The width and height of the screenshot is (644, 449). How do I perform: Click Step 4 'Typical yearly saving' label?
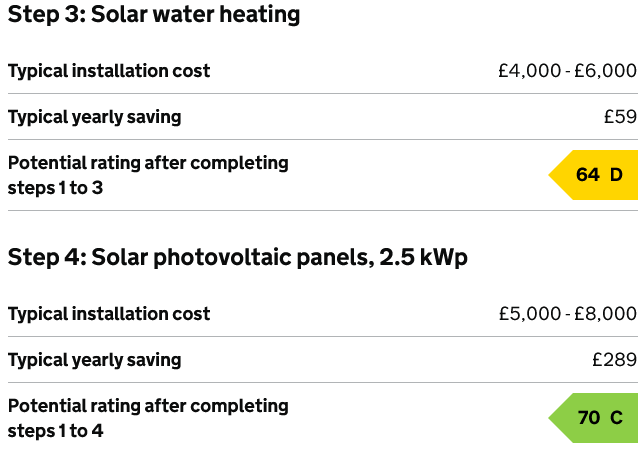[95, 360]
